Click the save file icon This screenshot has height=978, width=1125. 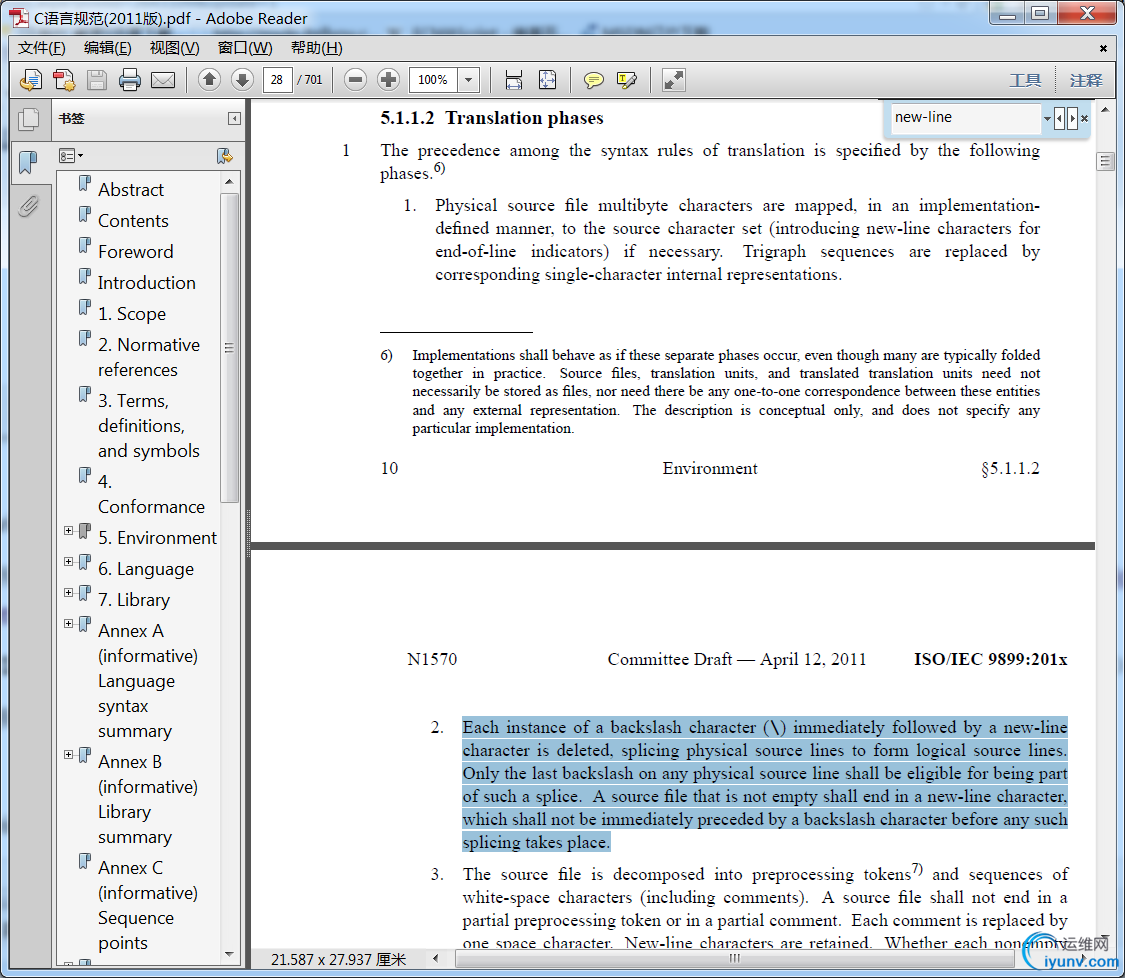[97, 80]
